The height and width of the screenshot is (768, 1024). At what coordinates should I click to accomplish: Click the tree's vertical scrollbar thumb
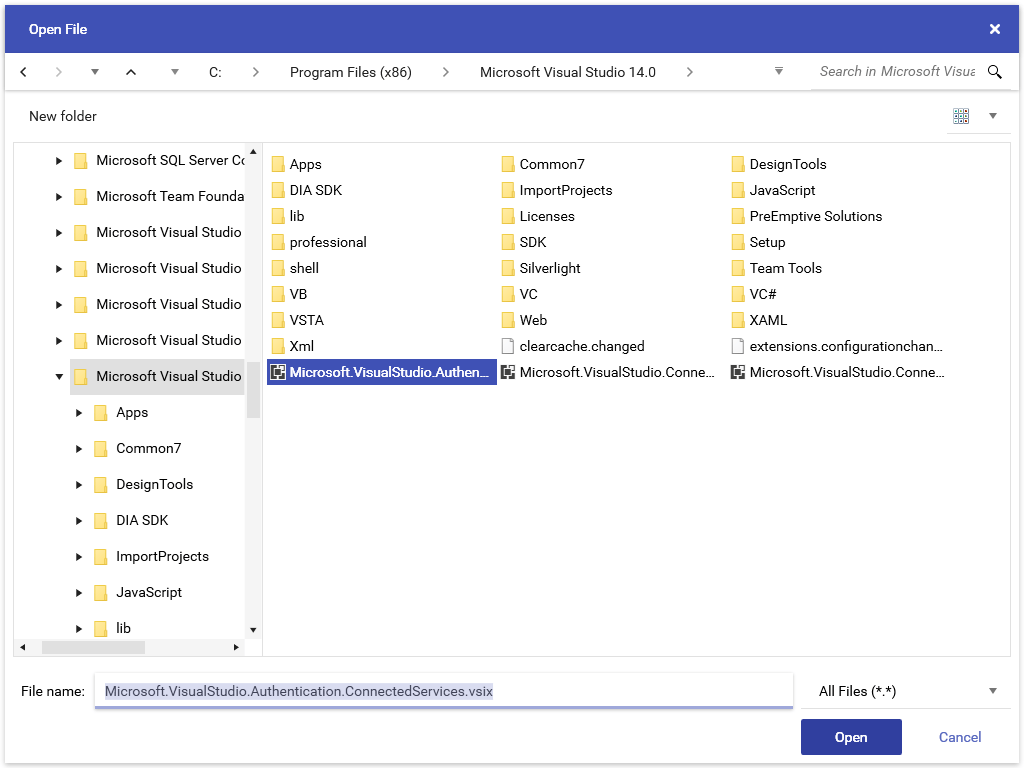[253, 389]
